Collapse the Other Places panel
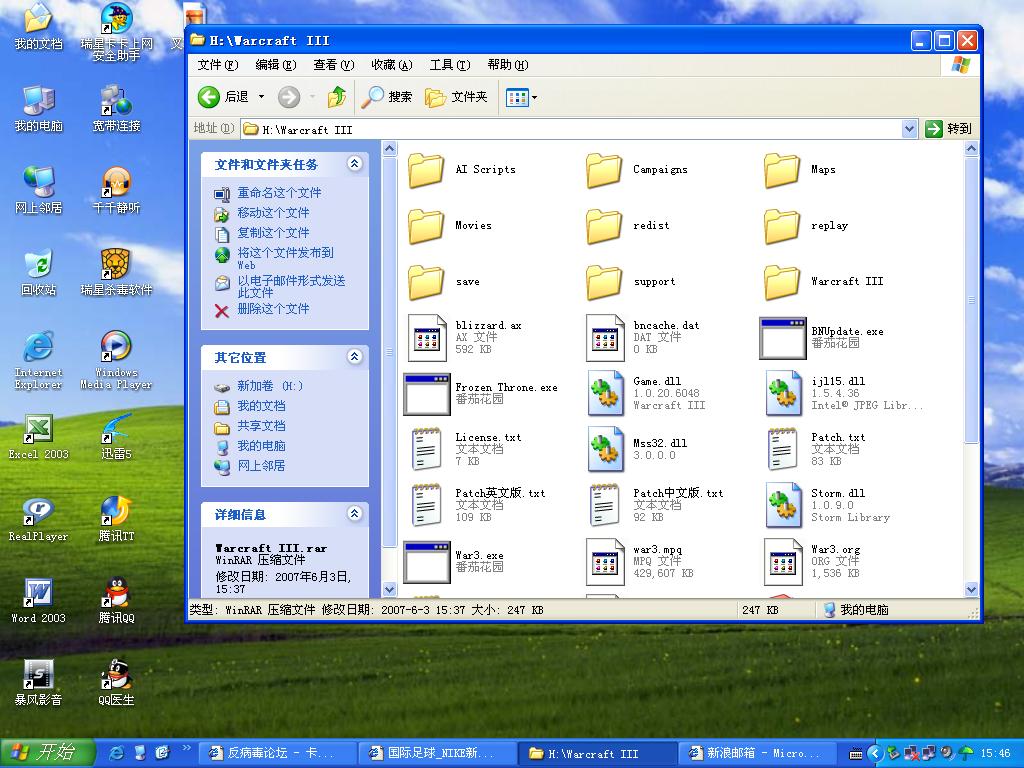The width and height of the screenshot is (1024, 768). coord(355,357)
